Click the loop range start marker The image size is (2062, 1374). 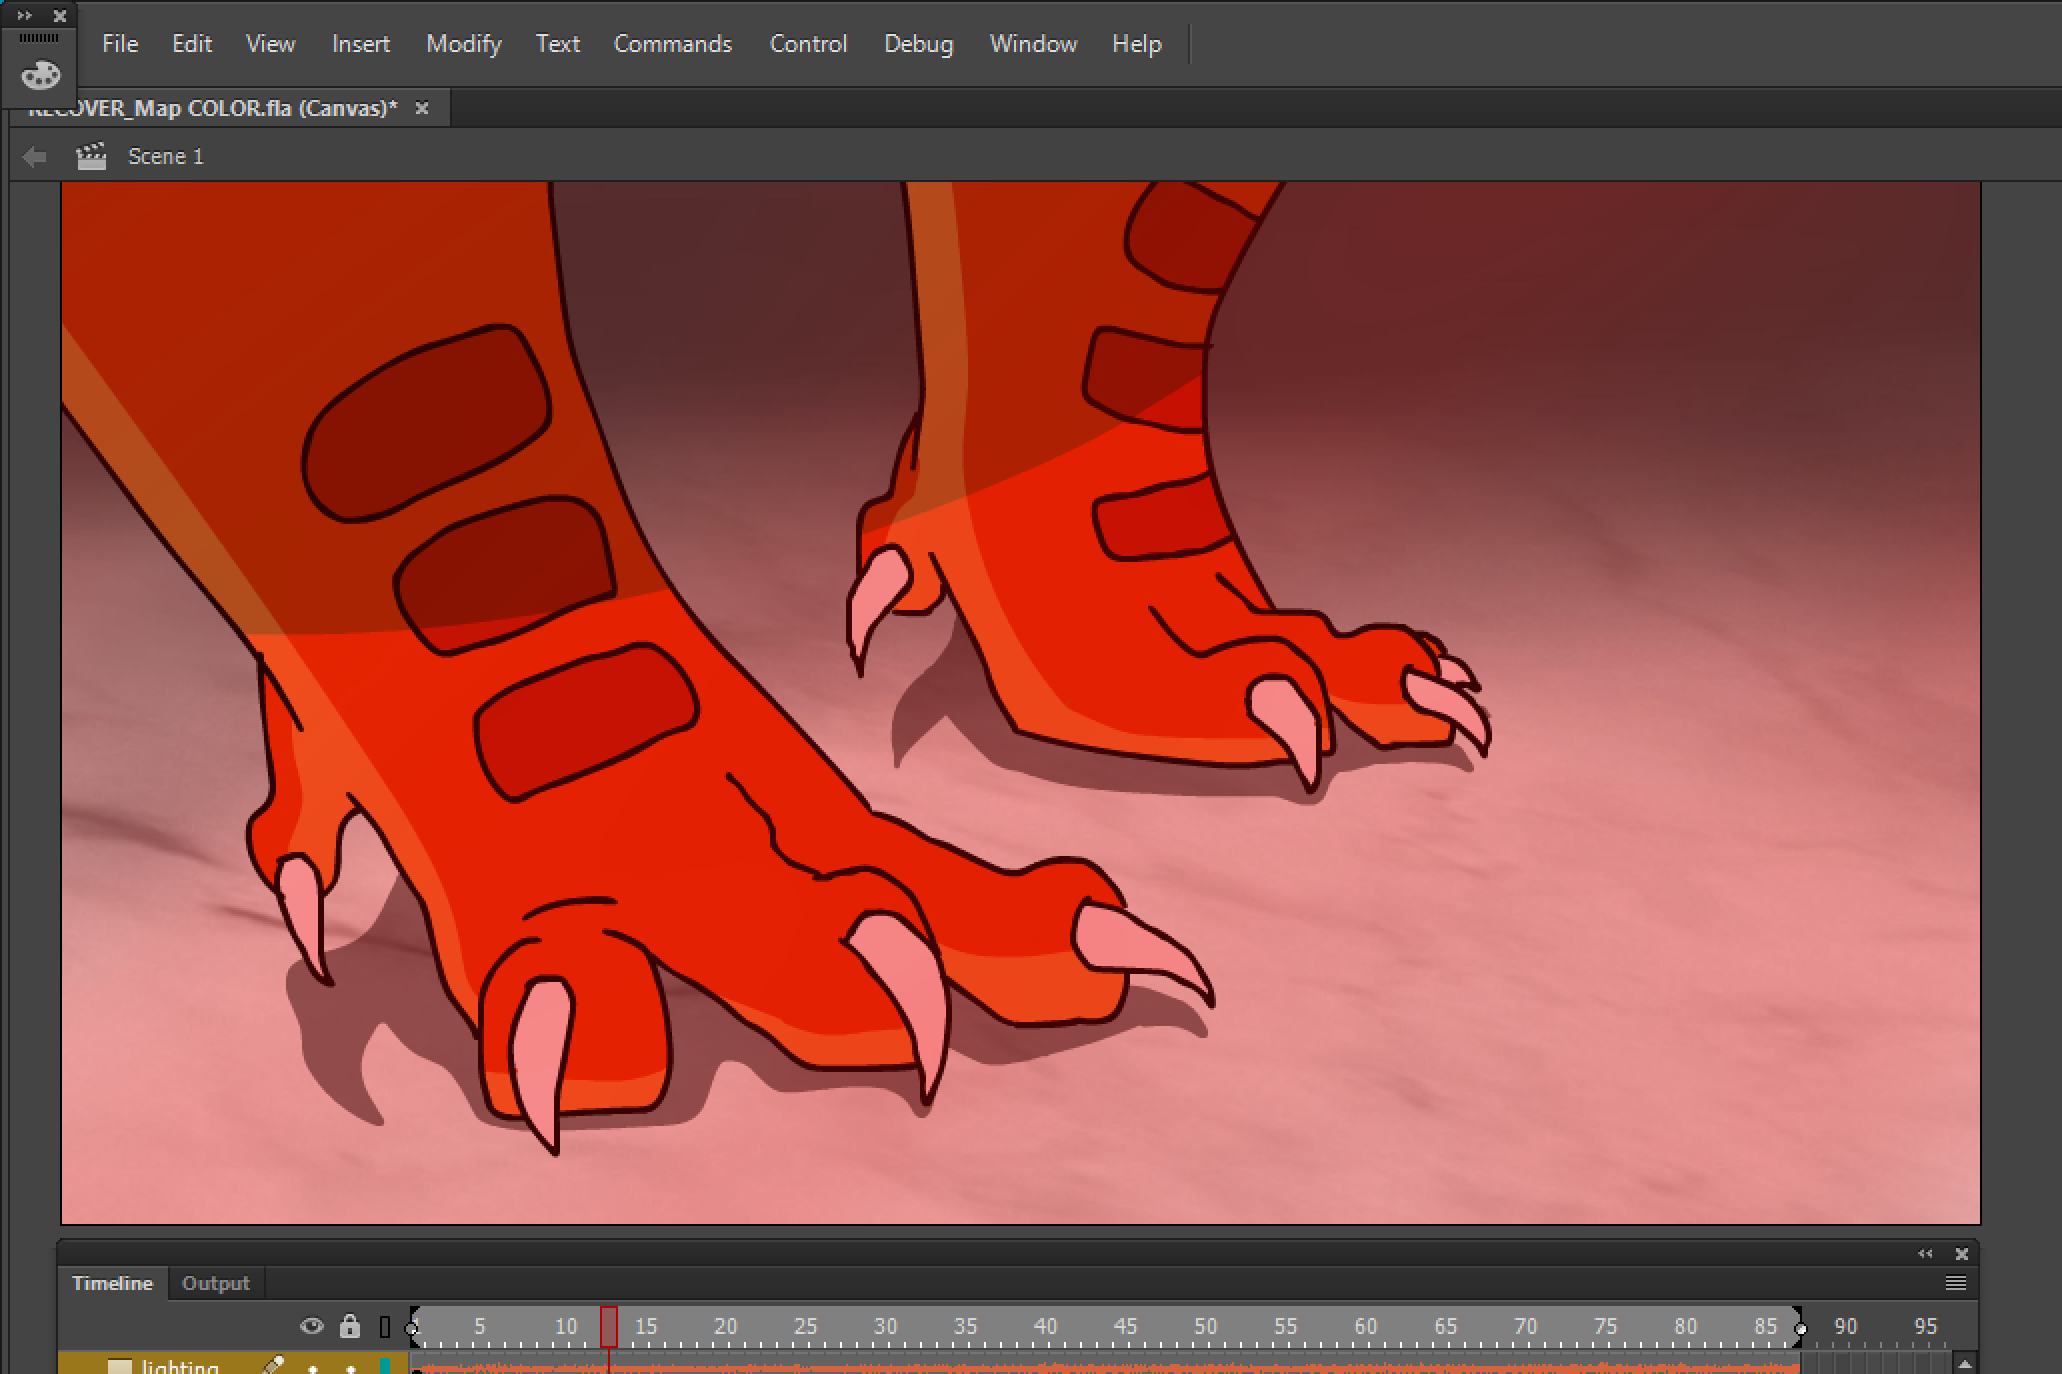tap(412, 1327)
